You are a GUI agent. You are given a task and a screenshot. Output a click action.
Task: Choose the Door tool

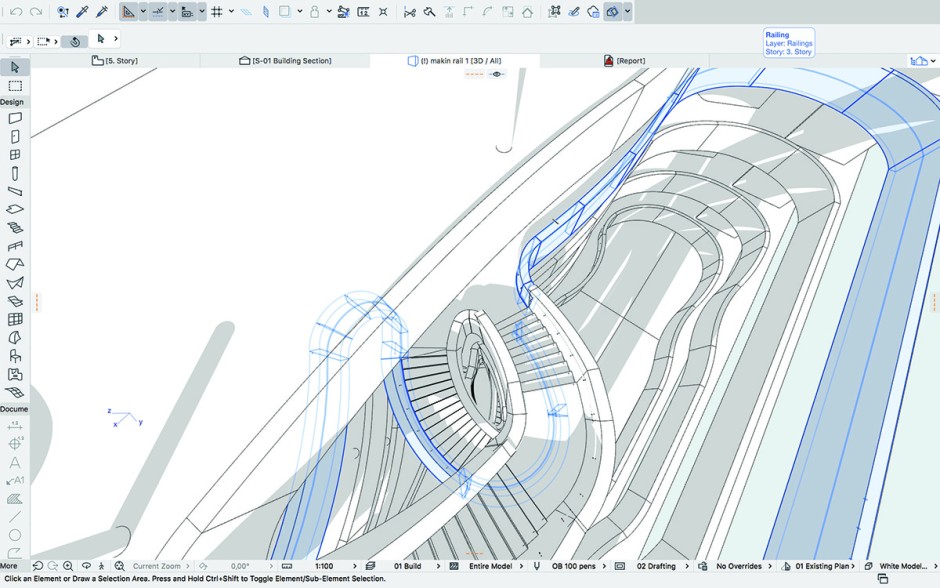point(15,137)
